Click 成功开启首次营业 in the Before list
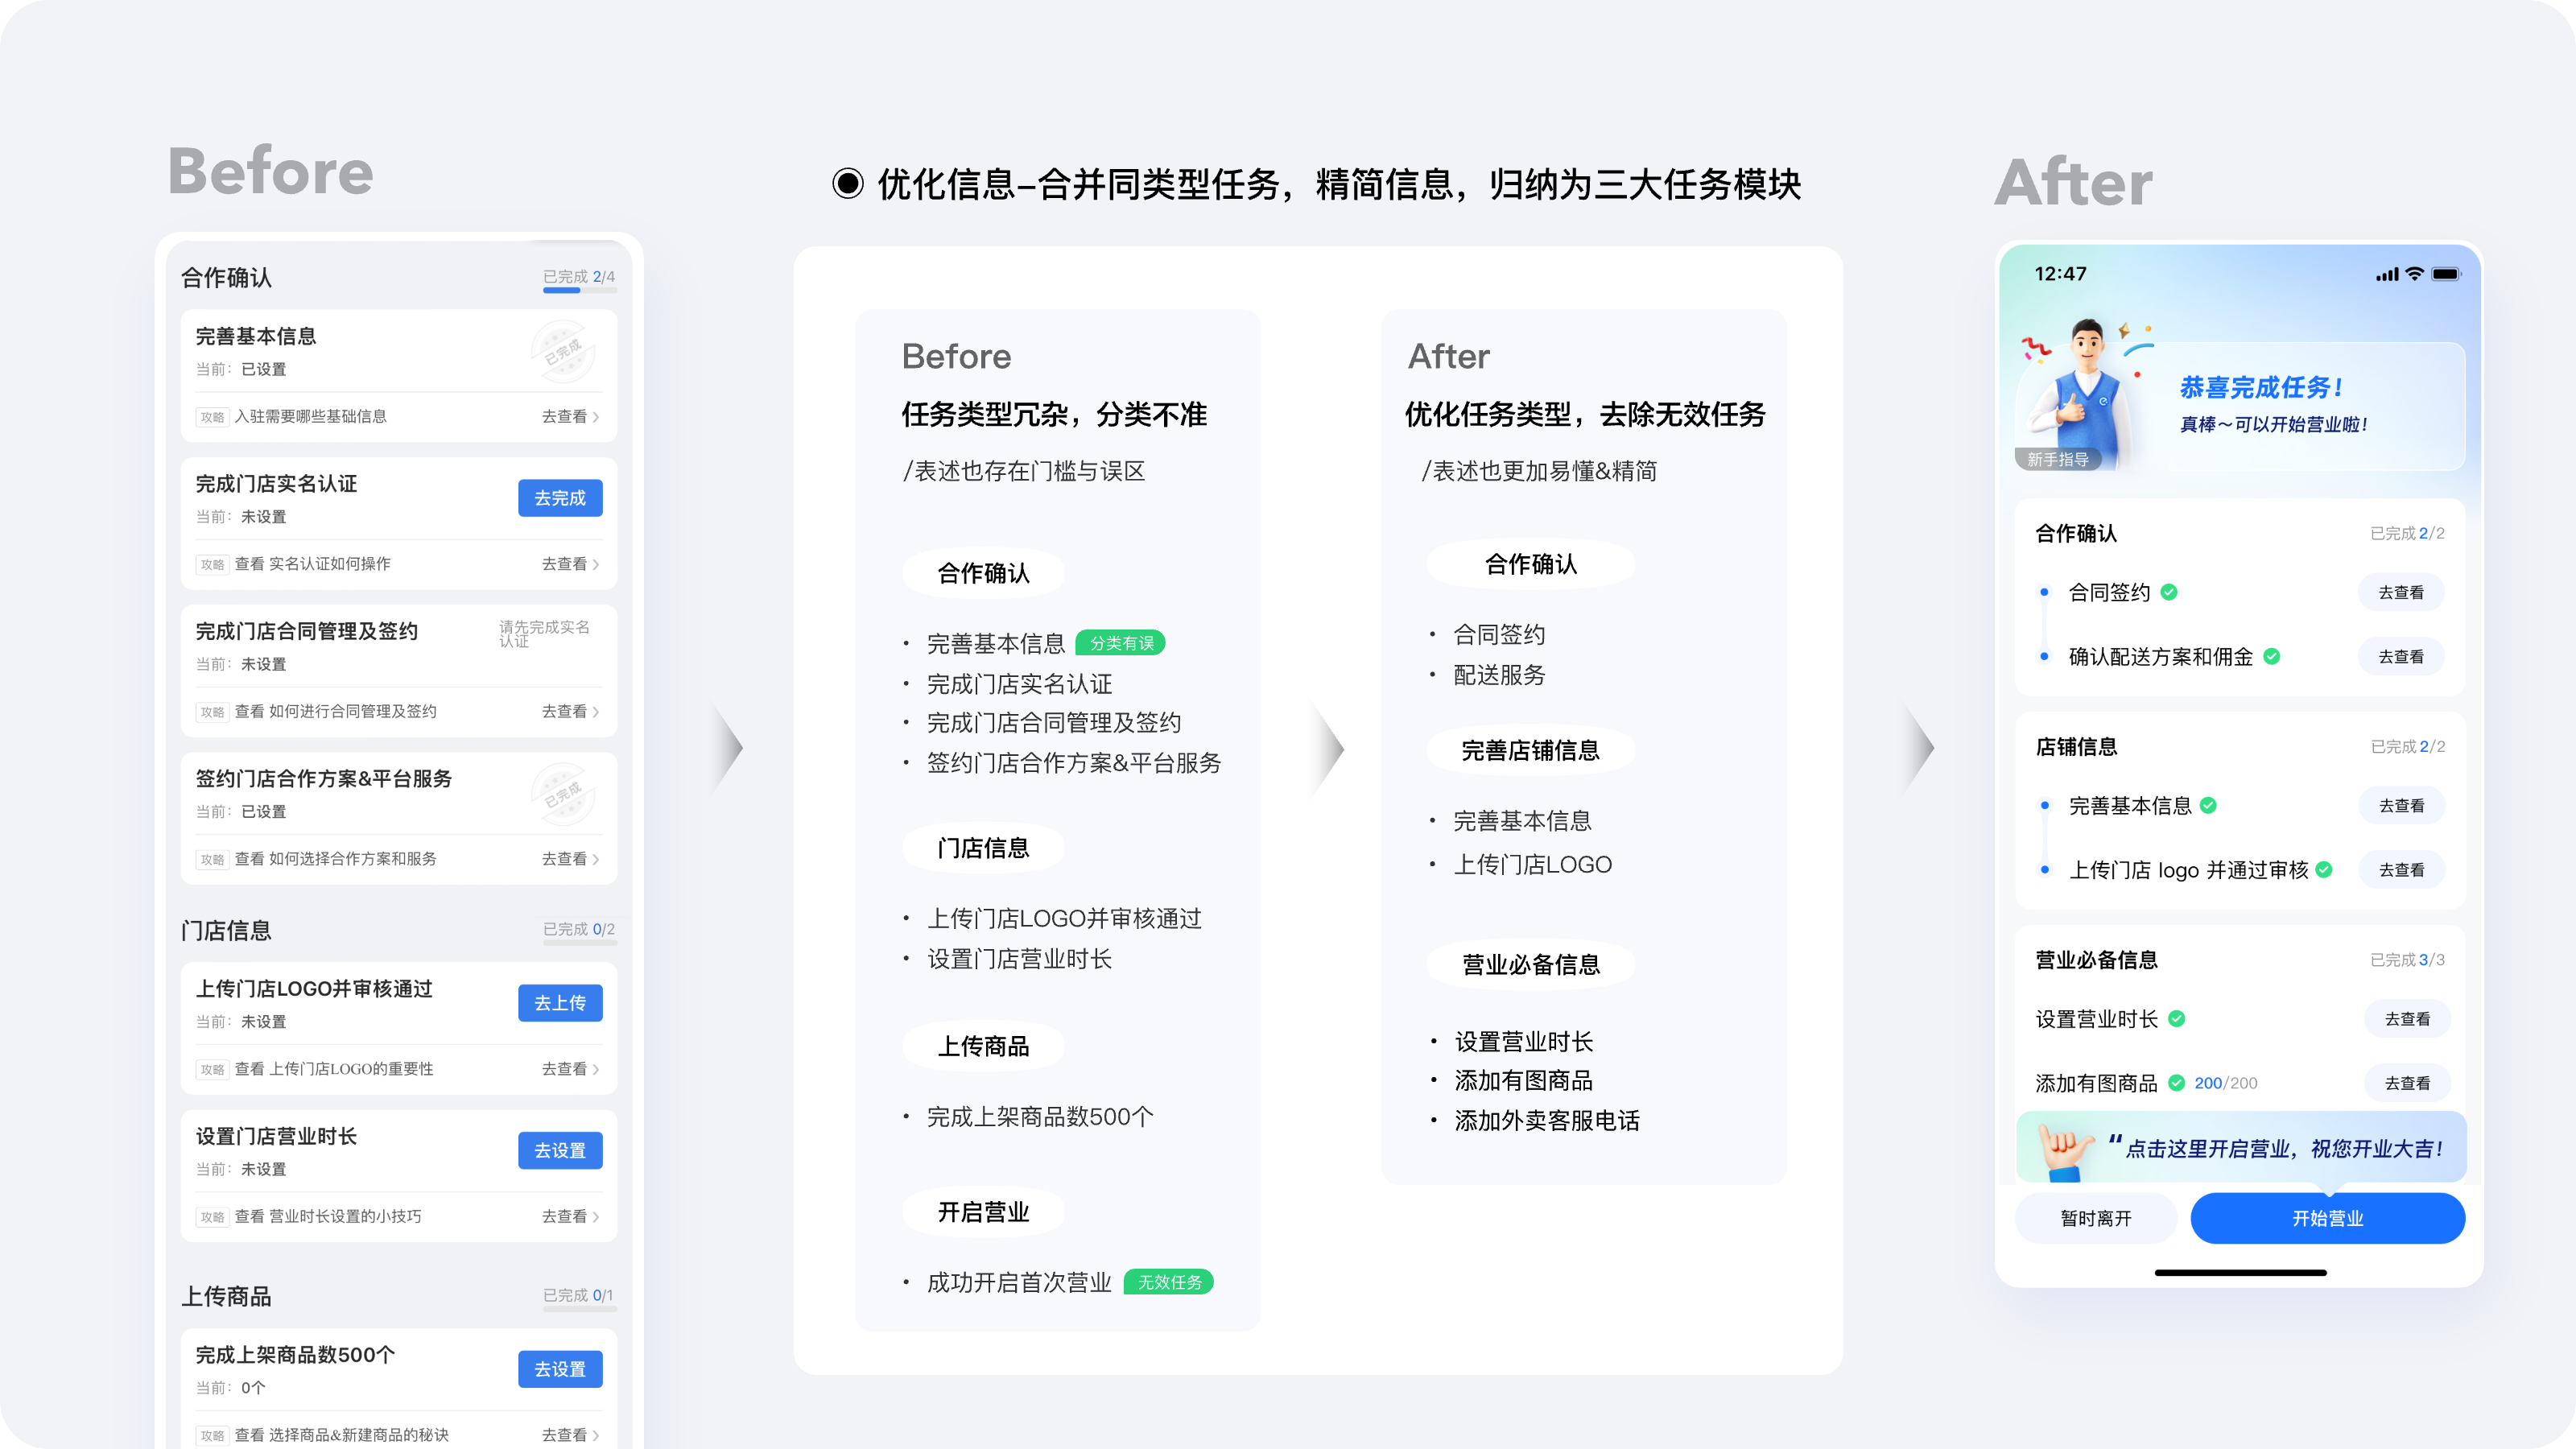Viewport: 2576px width, 1449px height. point(1019,1282)
